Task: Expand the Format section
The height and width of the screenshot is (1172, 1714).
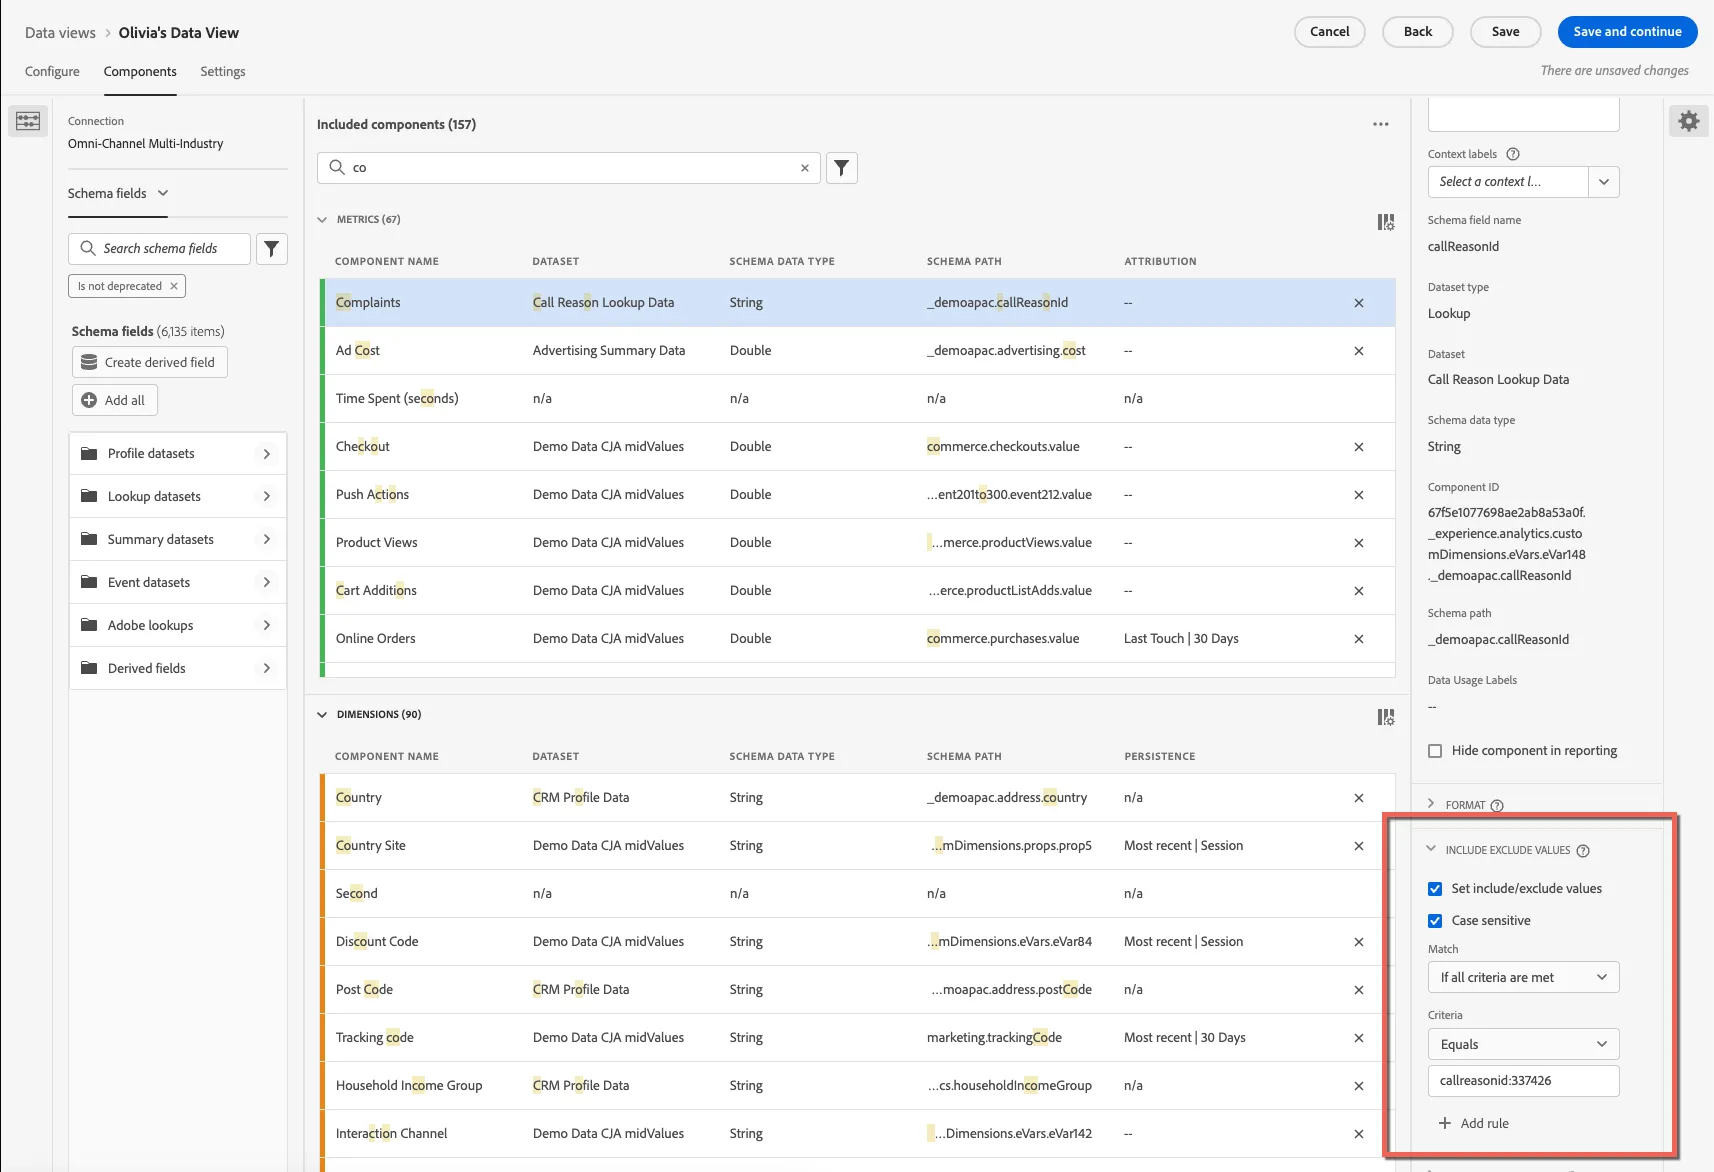Action: click(x=1431, y=804)
